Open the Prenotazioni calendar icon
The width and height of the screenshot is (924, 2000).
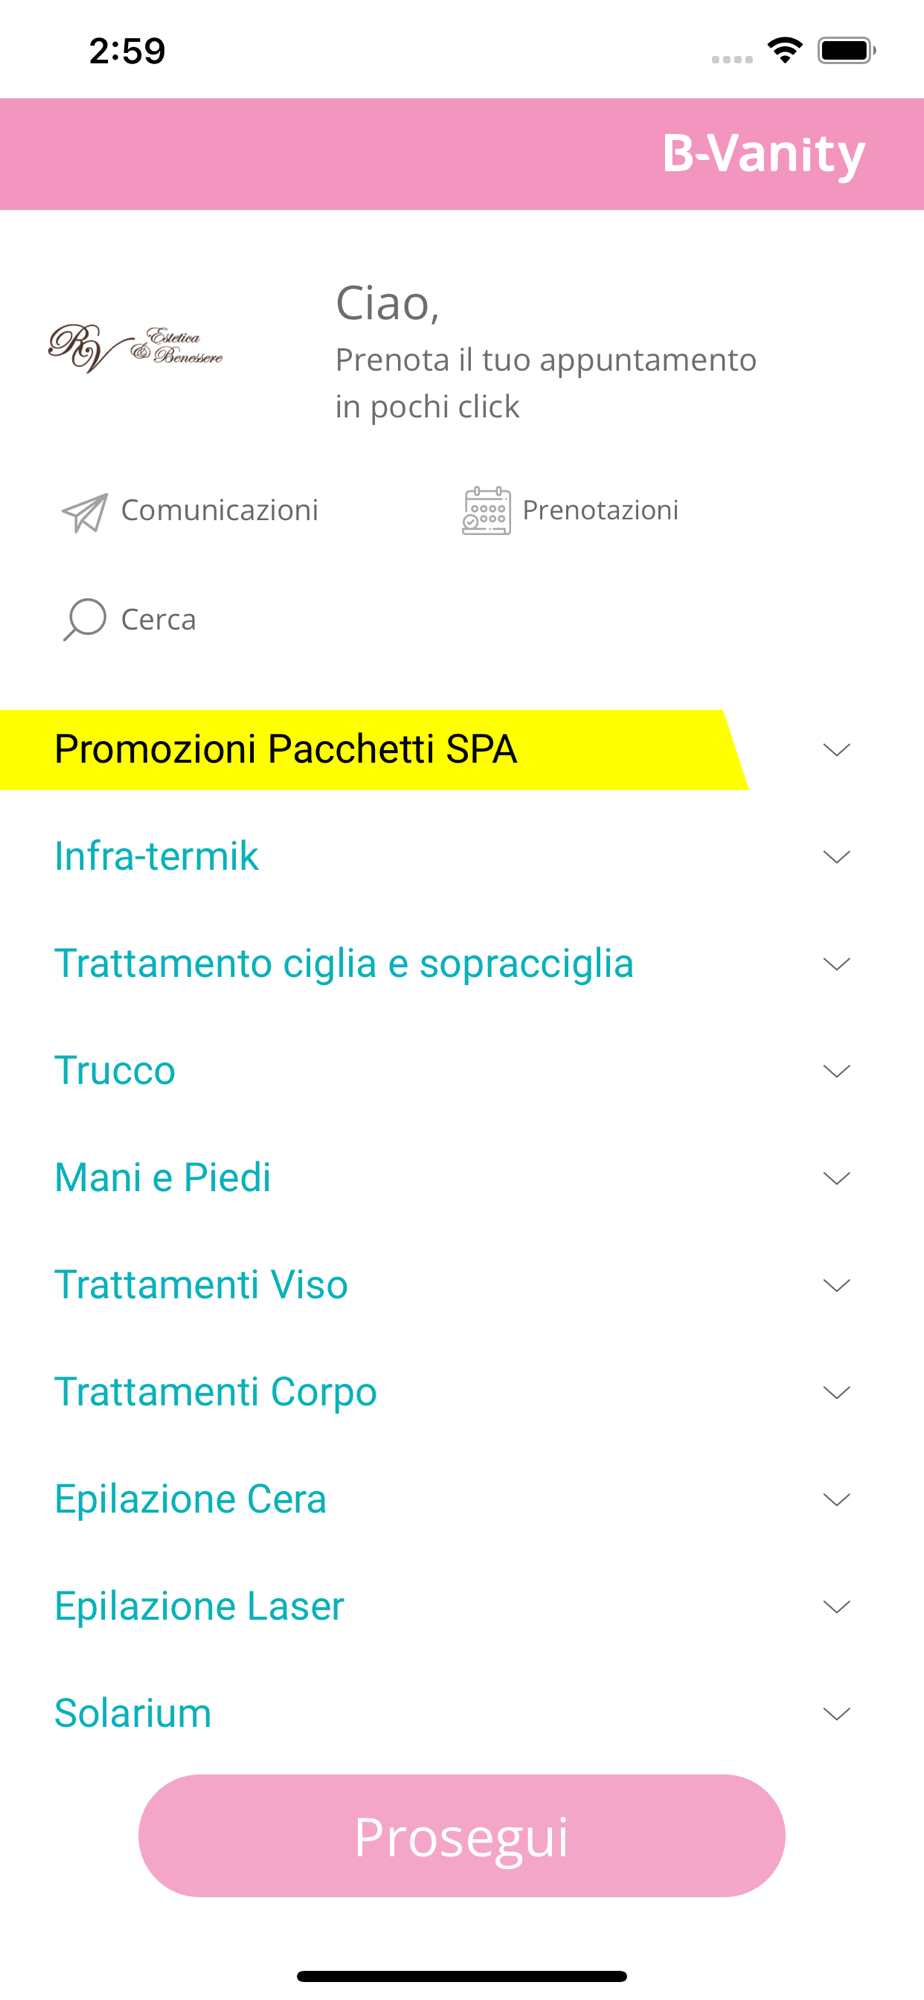pyautogui.click(x=486, y=511)
